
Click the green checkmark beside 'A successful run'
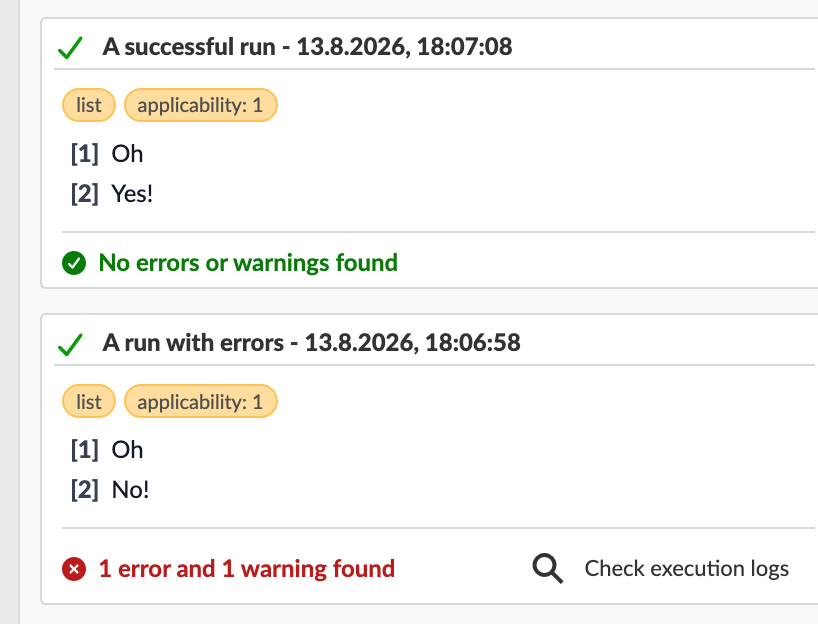70,48
